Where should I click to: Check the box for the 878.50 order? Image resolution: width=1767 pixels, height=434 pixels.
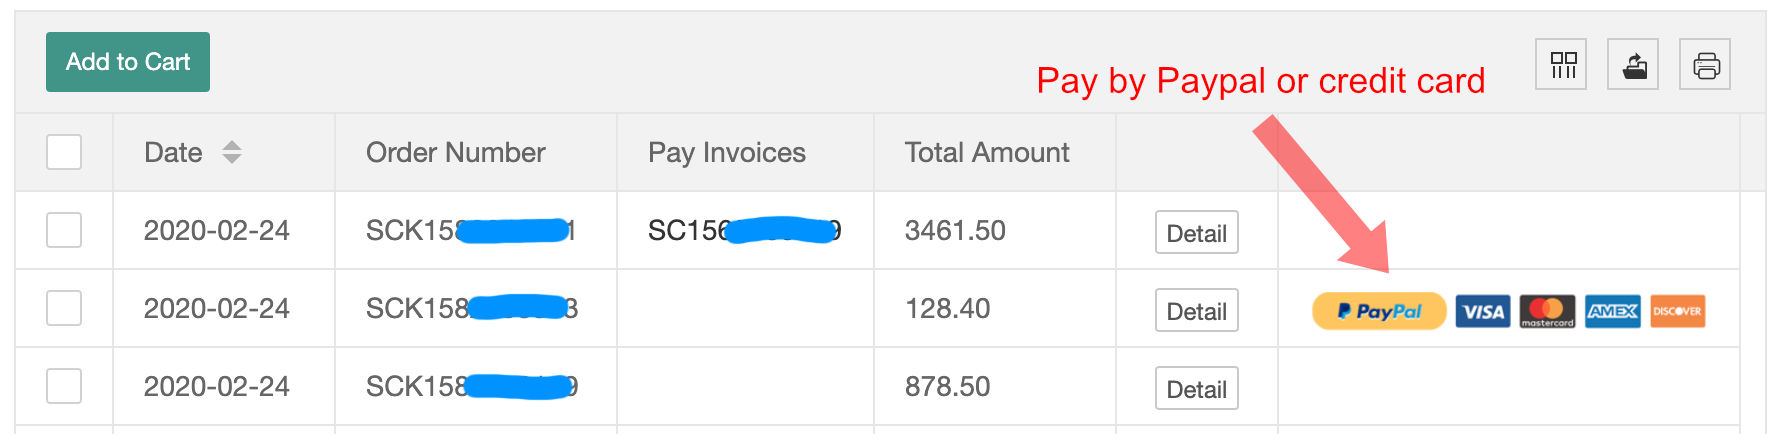(64, 386)
